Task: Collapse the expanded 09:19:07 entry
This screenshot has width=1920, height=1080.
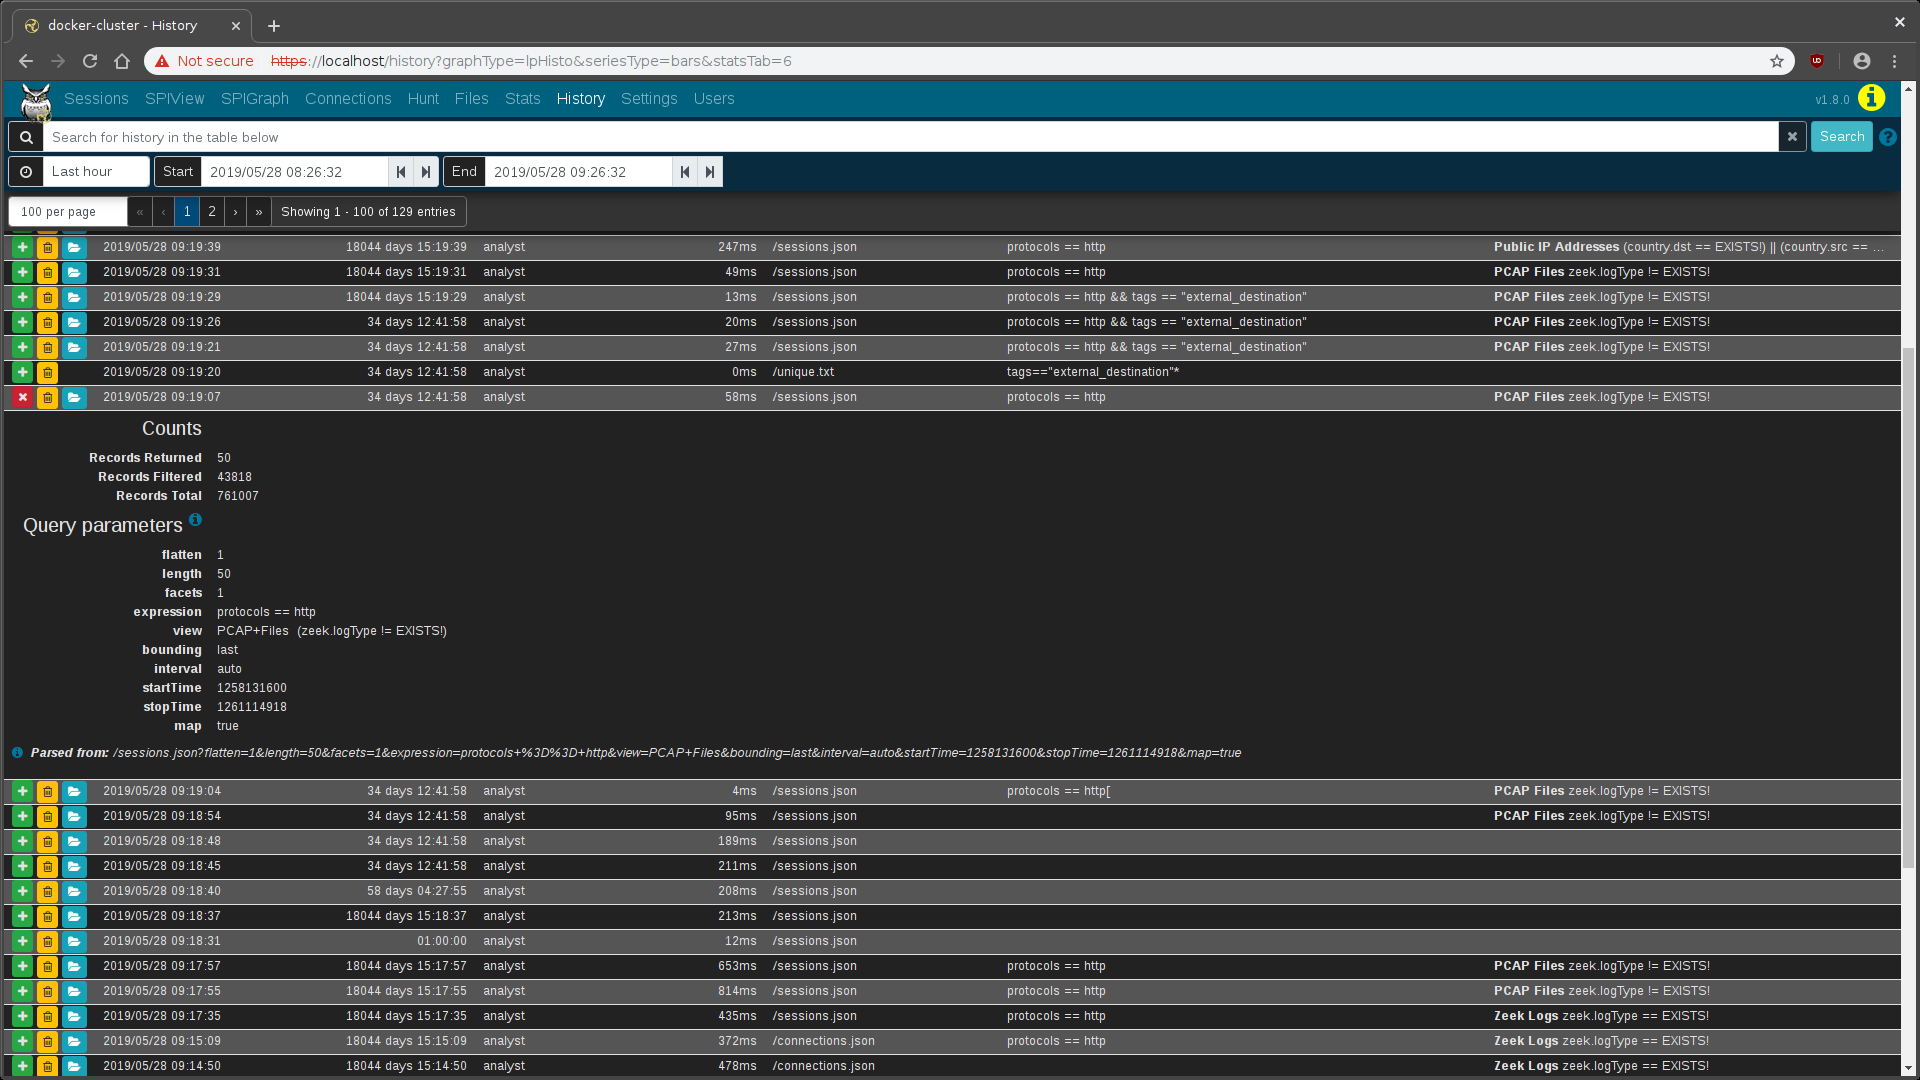Action: pyautogui.click(x=22, y=398)
